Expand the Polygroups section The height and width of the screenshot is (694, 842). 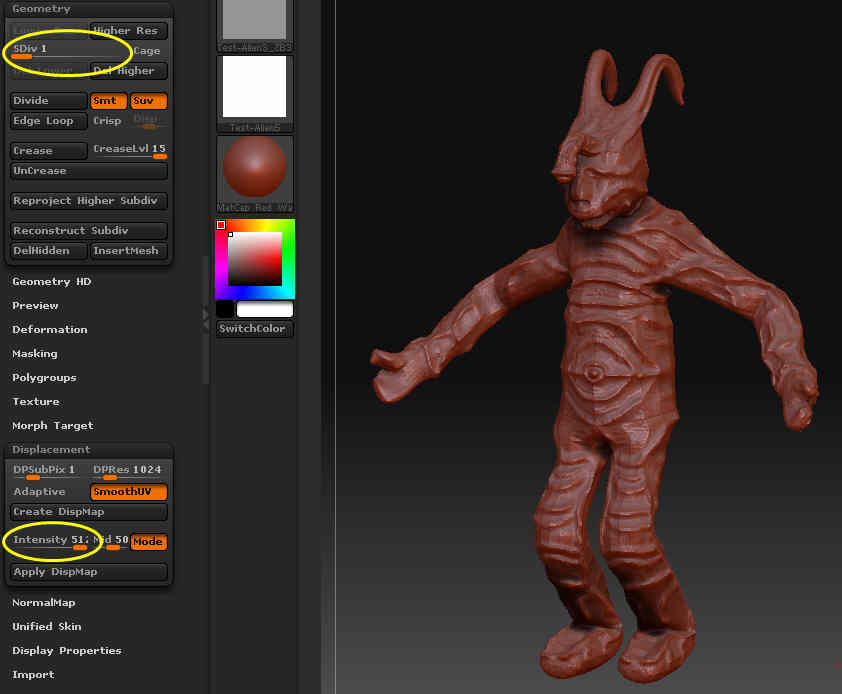[44, 378]
